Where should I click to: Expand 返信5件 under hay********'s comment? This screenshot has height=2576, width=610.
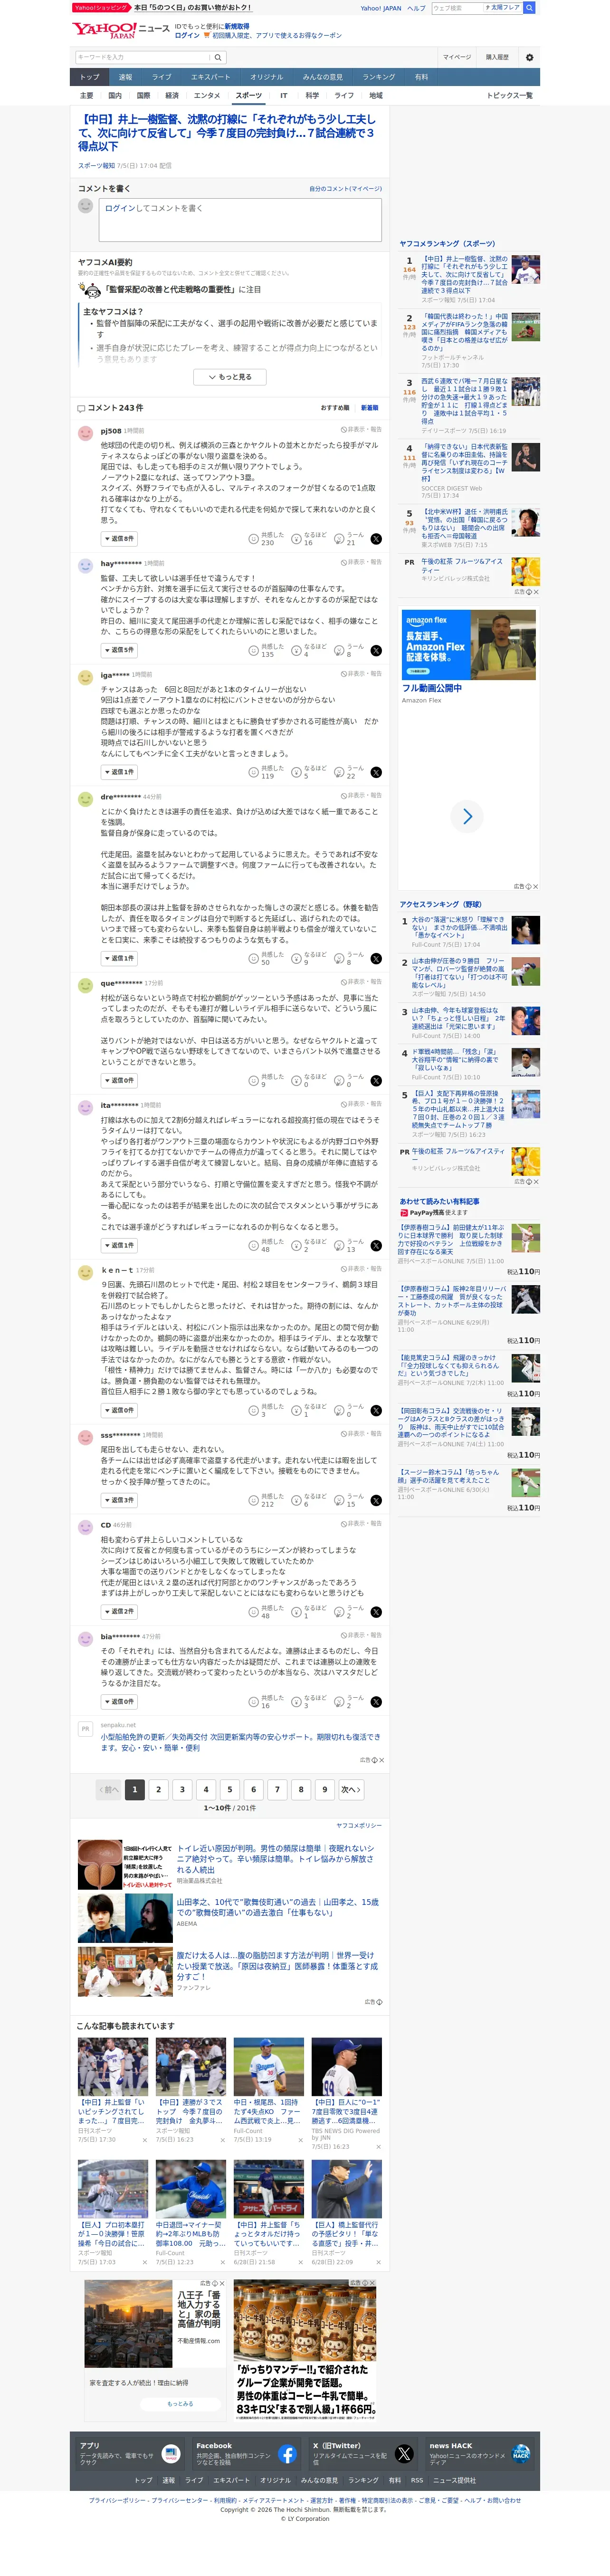point(119,650)
